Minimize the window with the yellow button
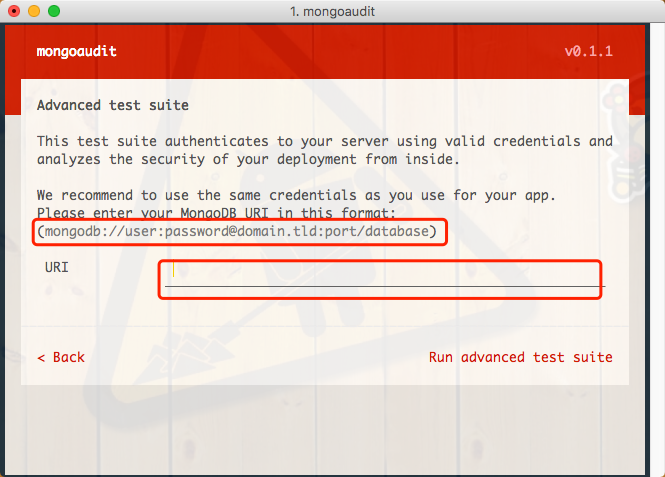The image size is (665, 477). click(34, 11)
